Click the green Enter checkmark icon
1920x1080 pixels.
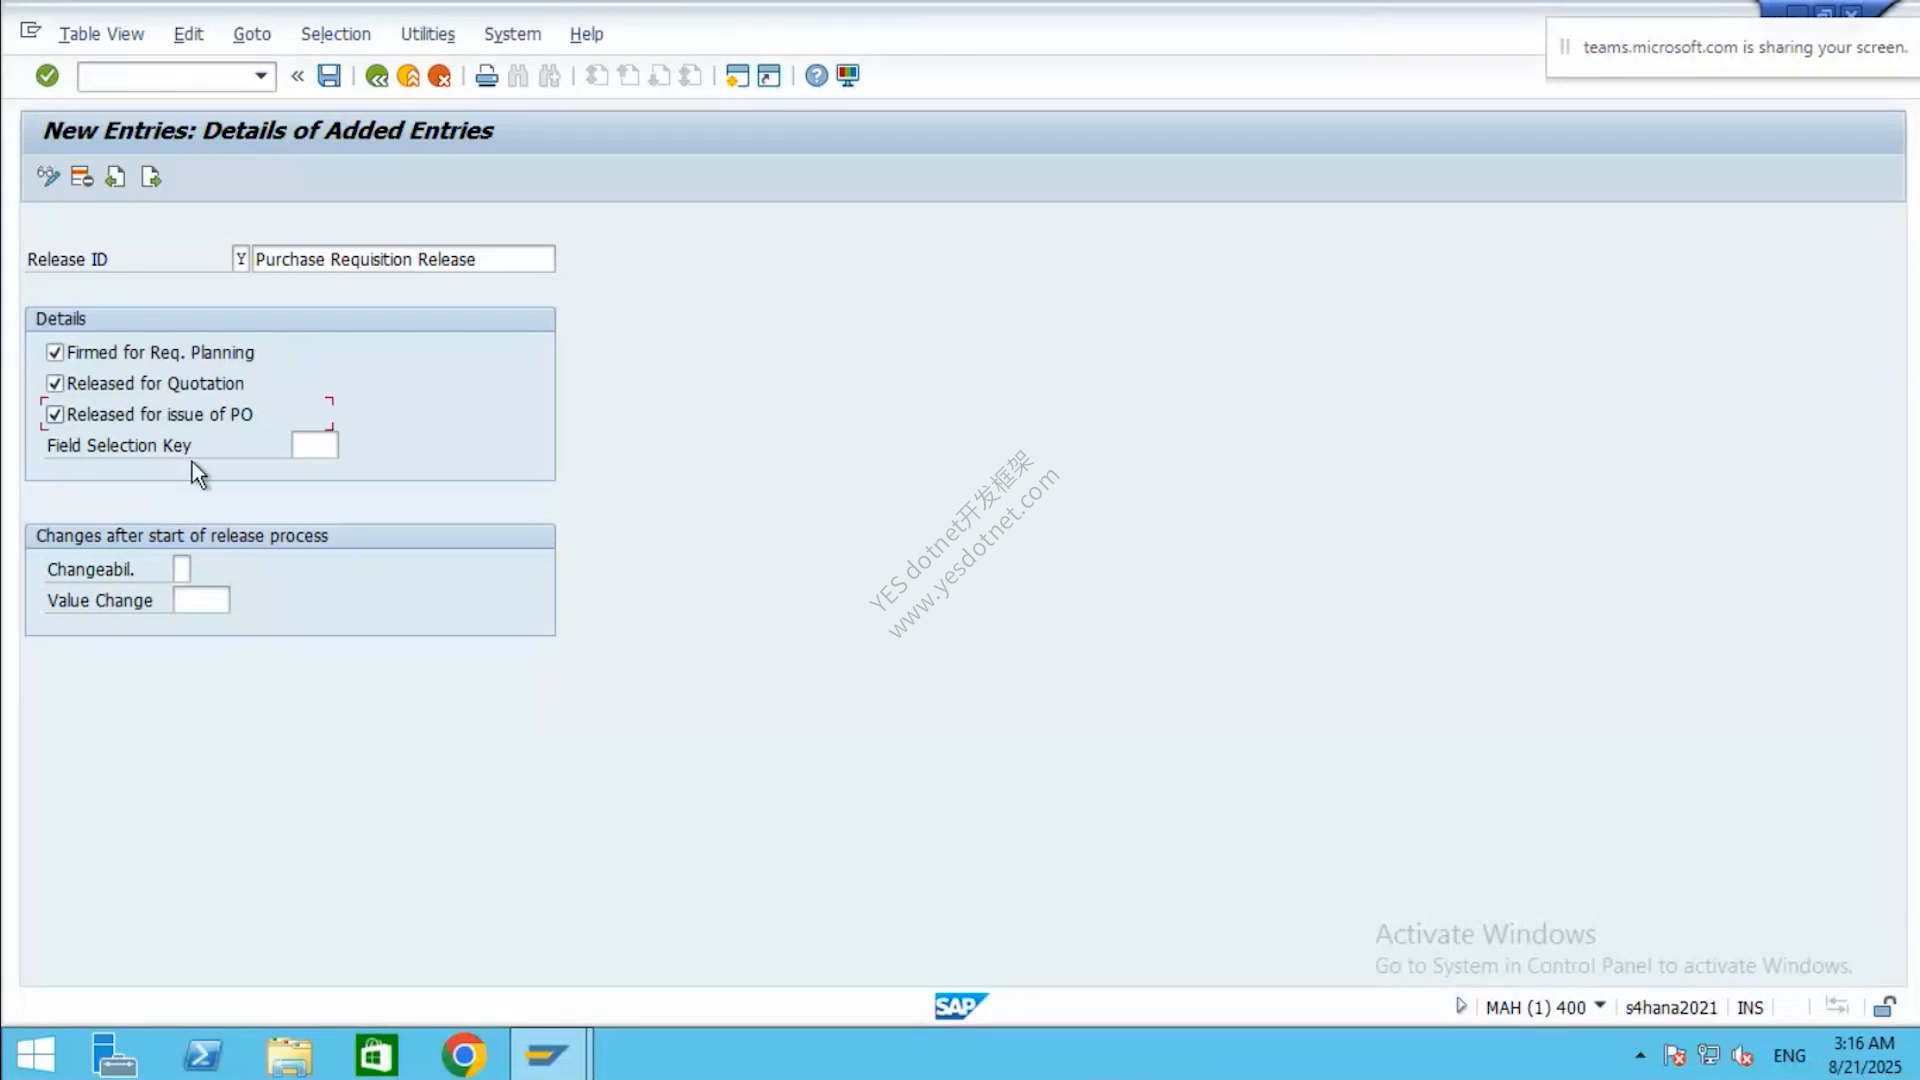click(x=47, y=76)
